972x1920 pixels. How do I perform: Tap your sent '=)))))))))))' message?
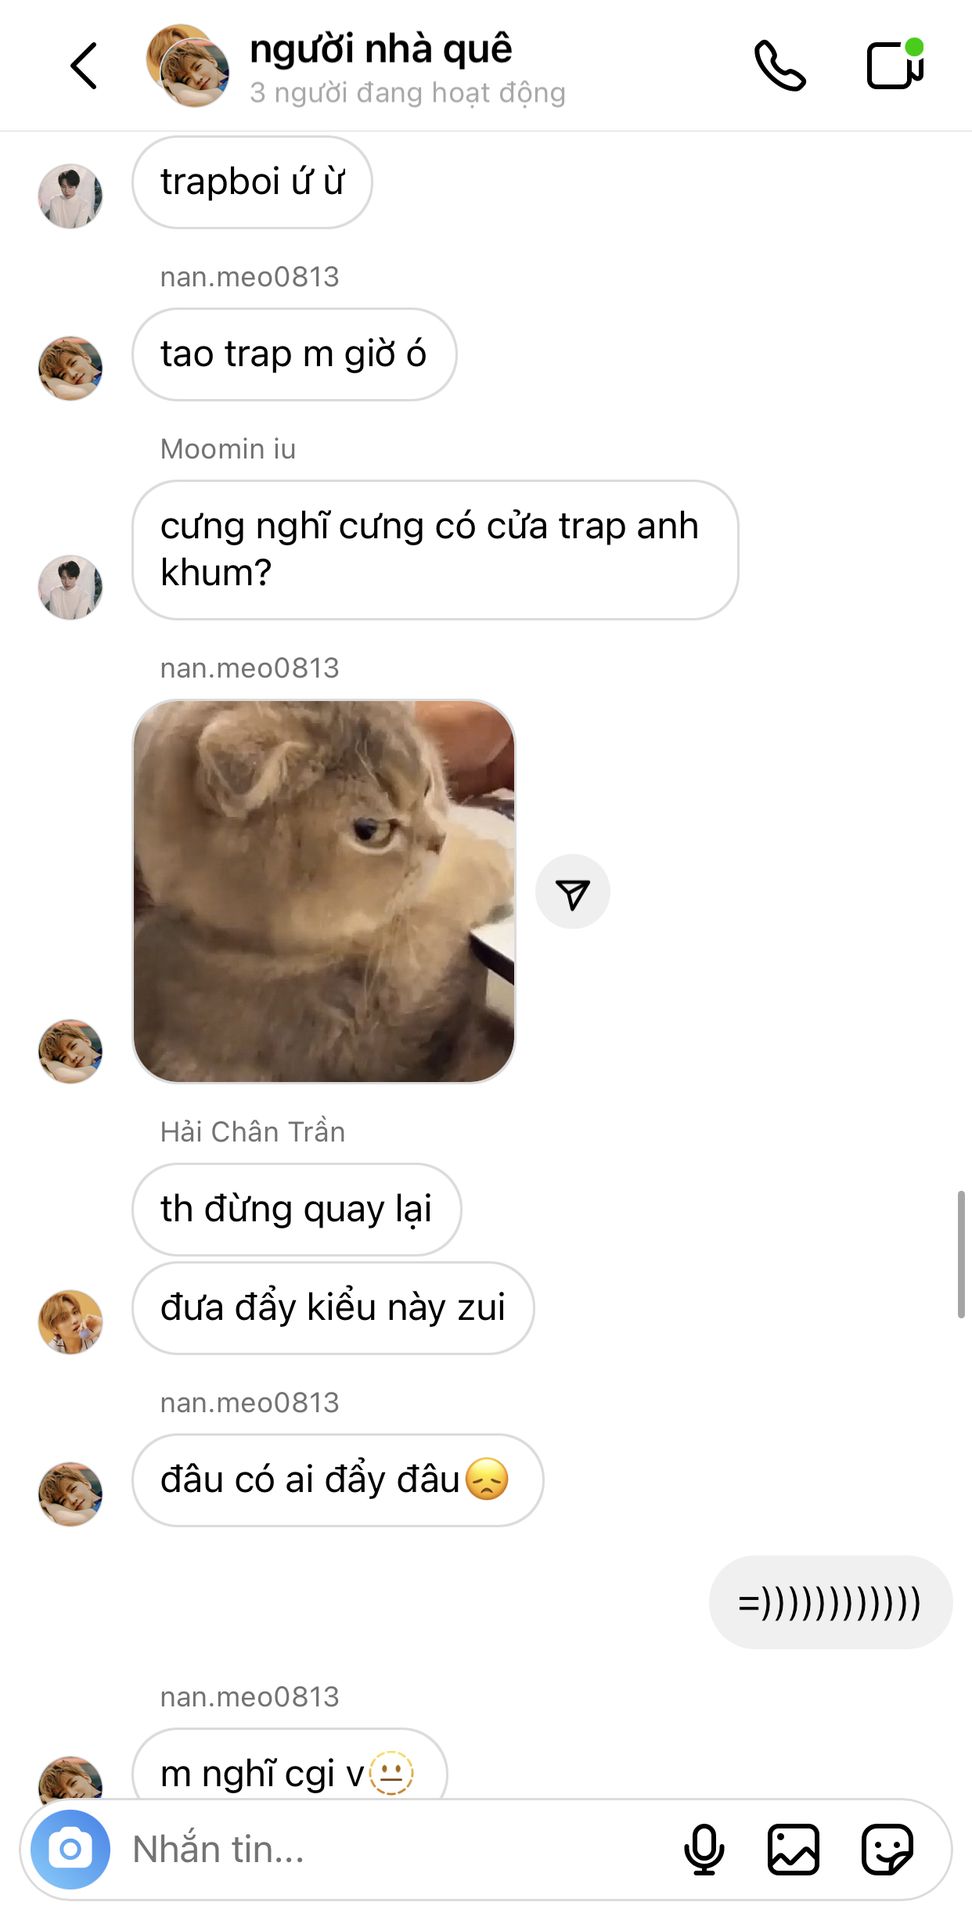pyautogui.click(x=830, y=1602)
